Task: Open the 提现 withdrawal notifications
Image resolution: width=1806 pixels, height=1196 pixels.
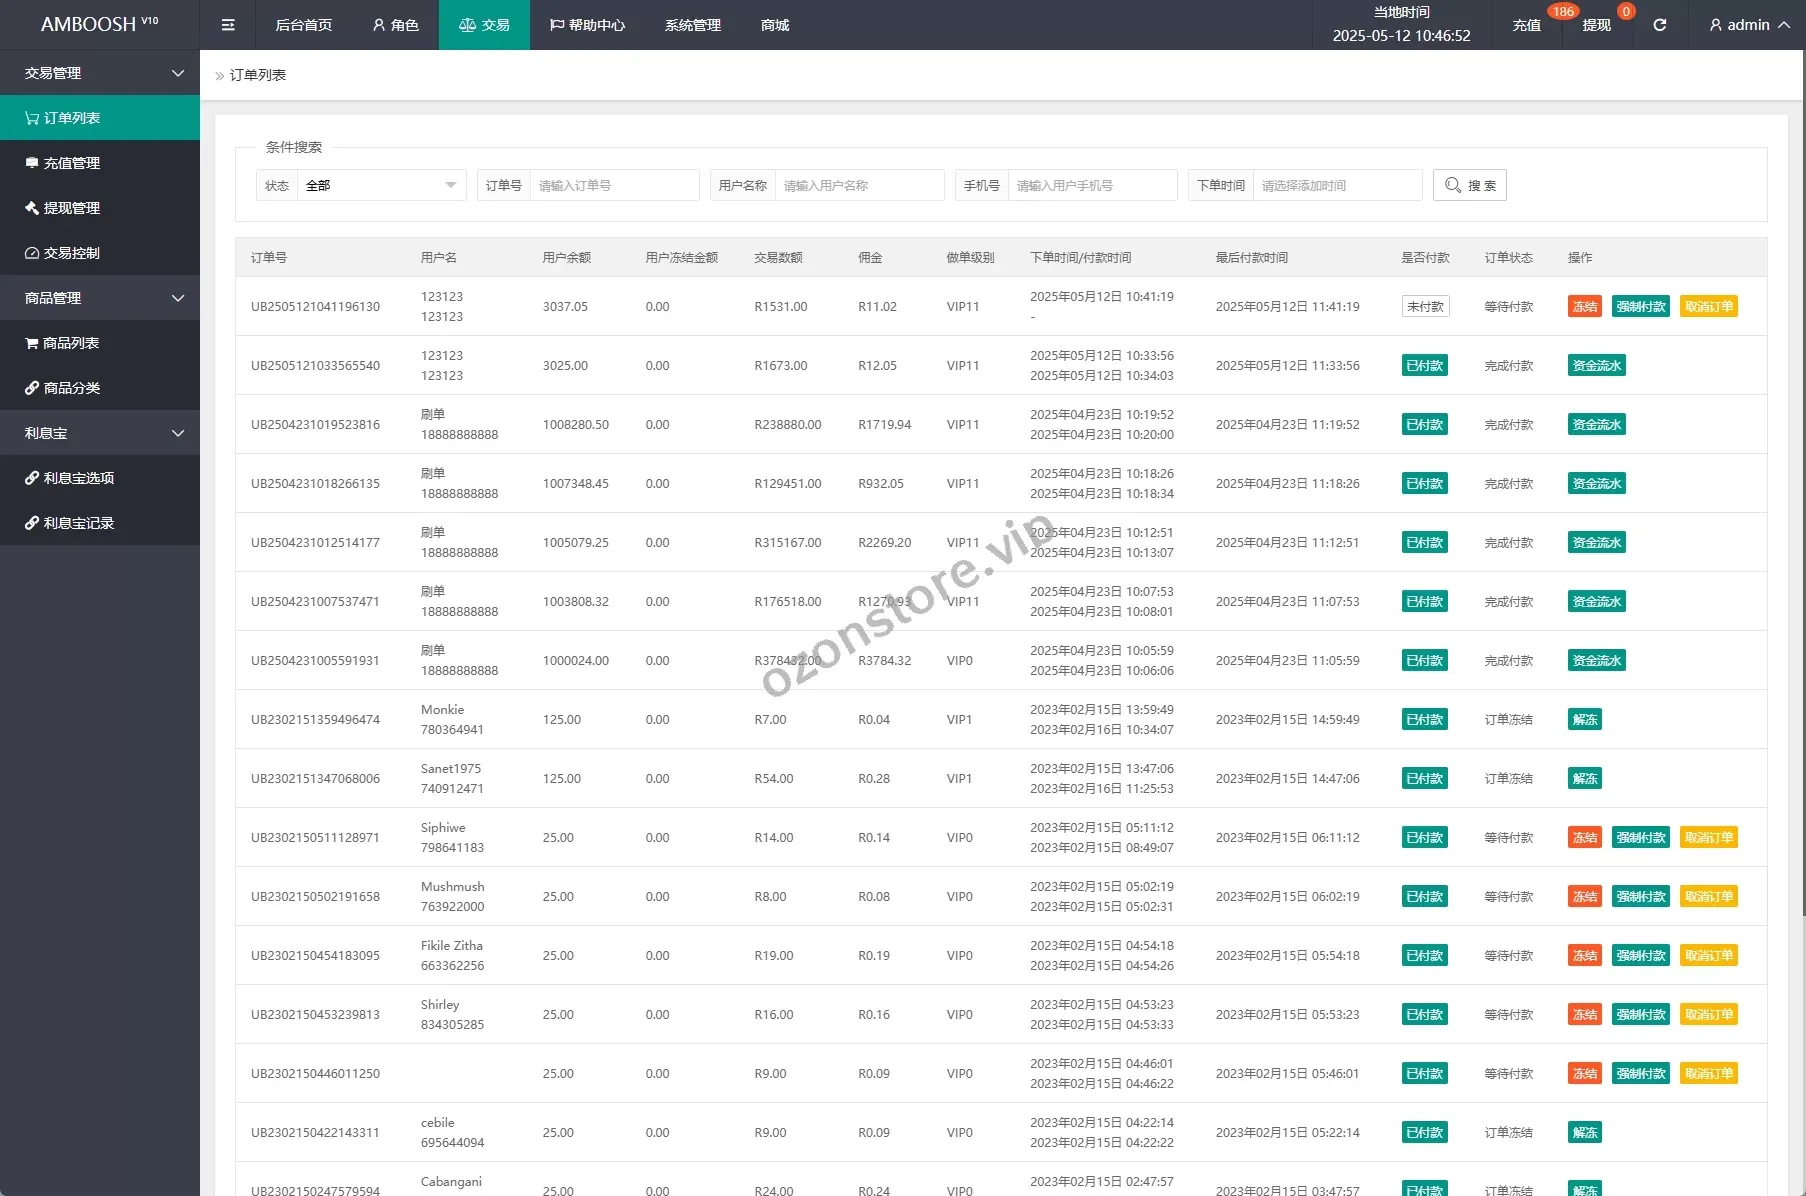Action: [x=1596, y=25]
